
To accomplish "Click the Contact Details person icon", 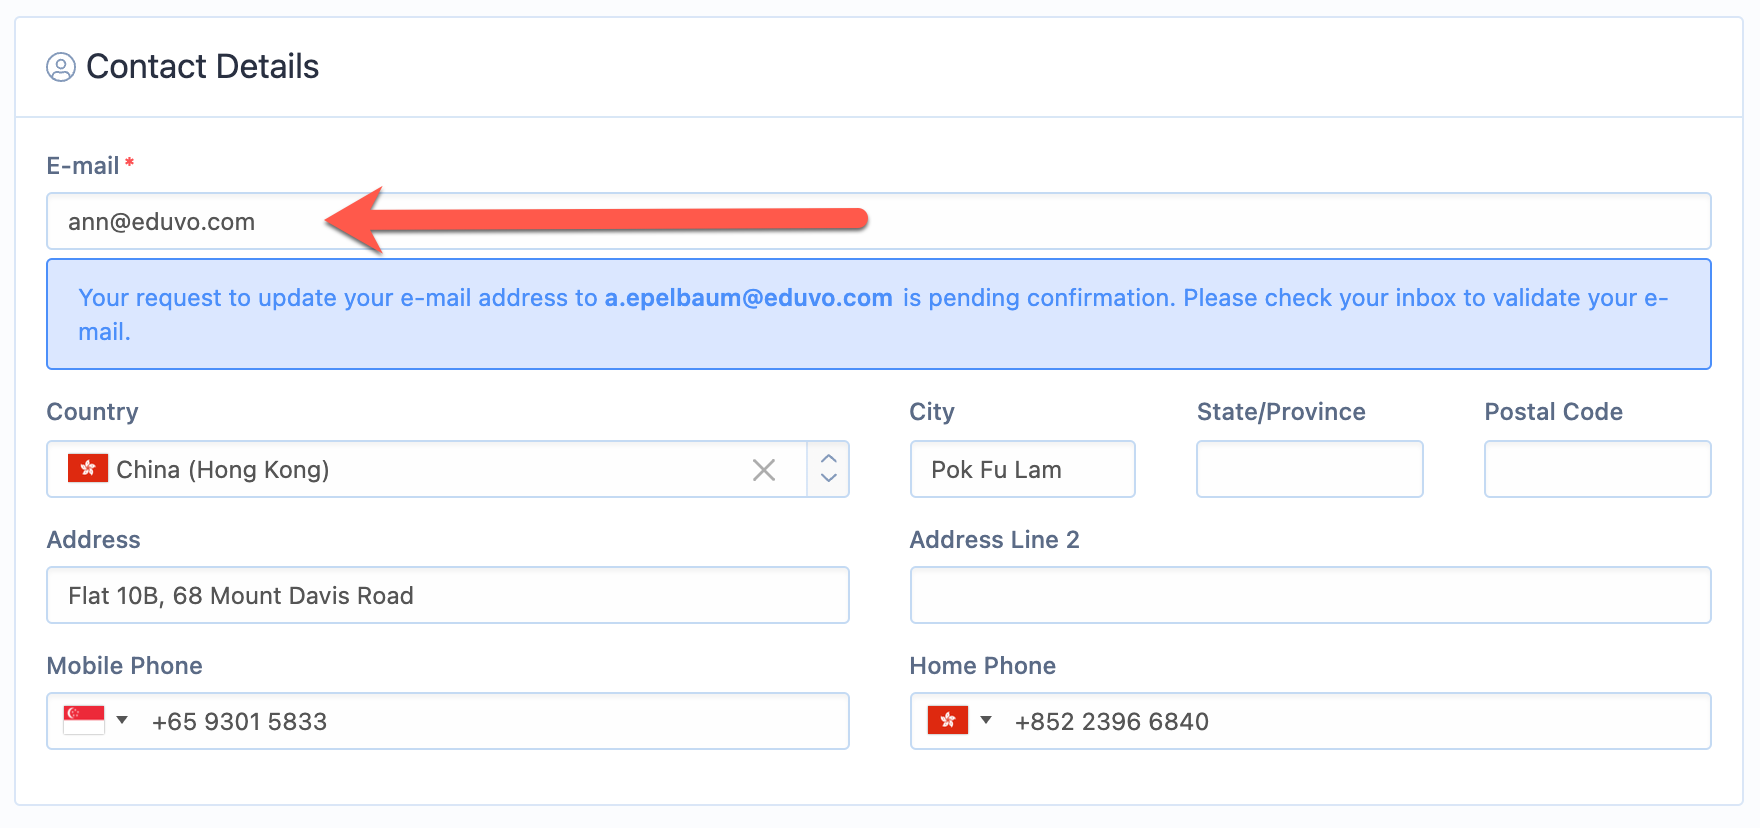I will [61, 67].
